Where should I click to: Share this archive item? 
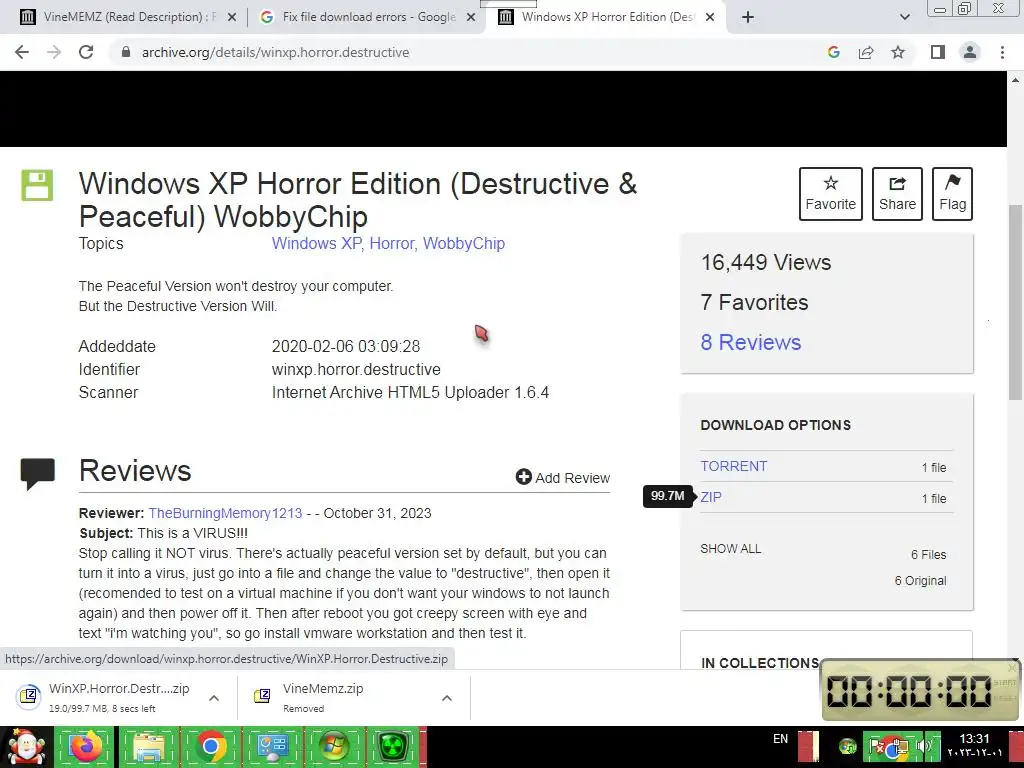897,193
